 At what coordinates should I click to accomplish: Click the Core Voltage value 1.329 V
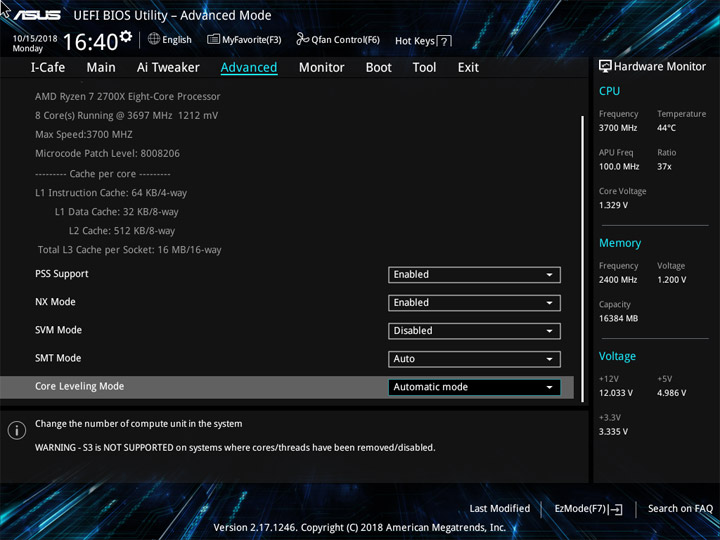(613, 205)
